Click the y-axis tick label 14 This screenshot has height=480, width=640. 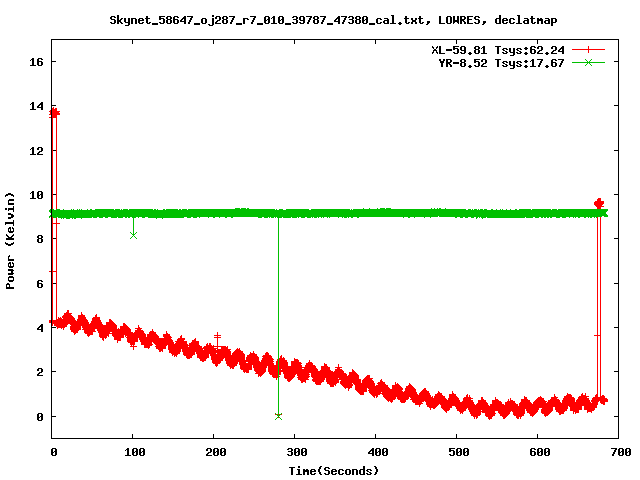[x=36, y=106]
